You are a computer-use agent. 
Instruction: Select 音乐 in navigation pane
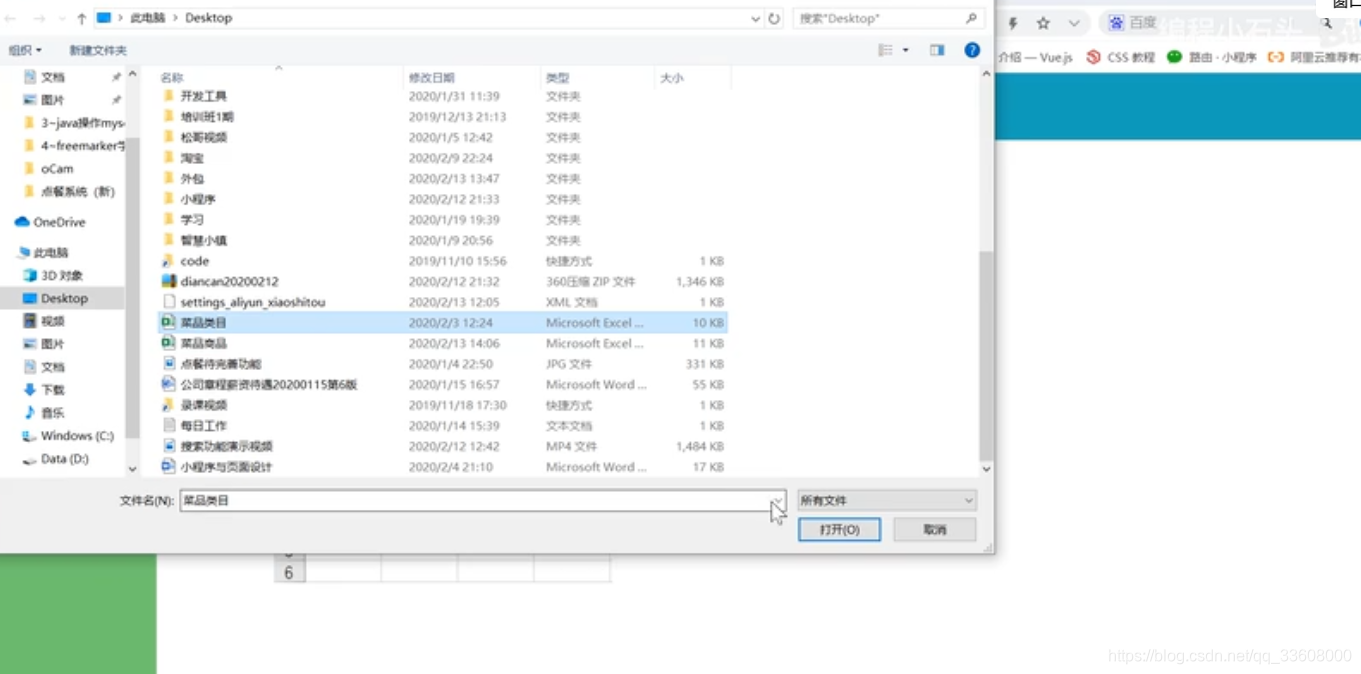tap(52, 413)
